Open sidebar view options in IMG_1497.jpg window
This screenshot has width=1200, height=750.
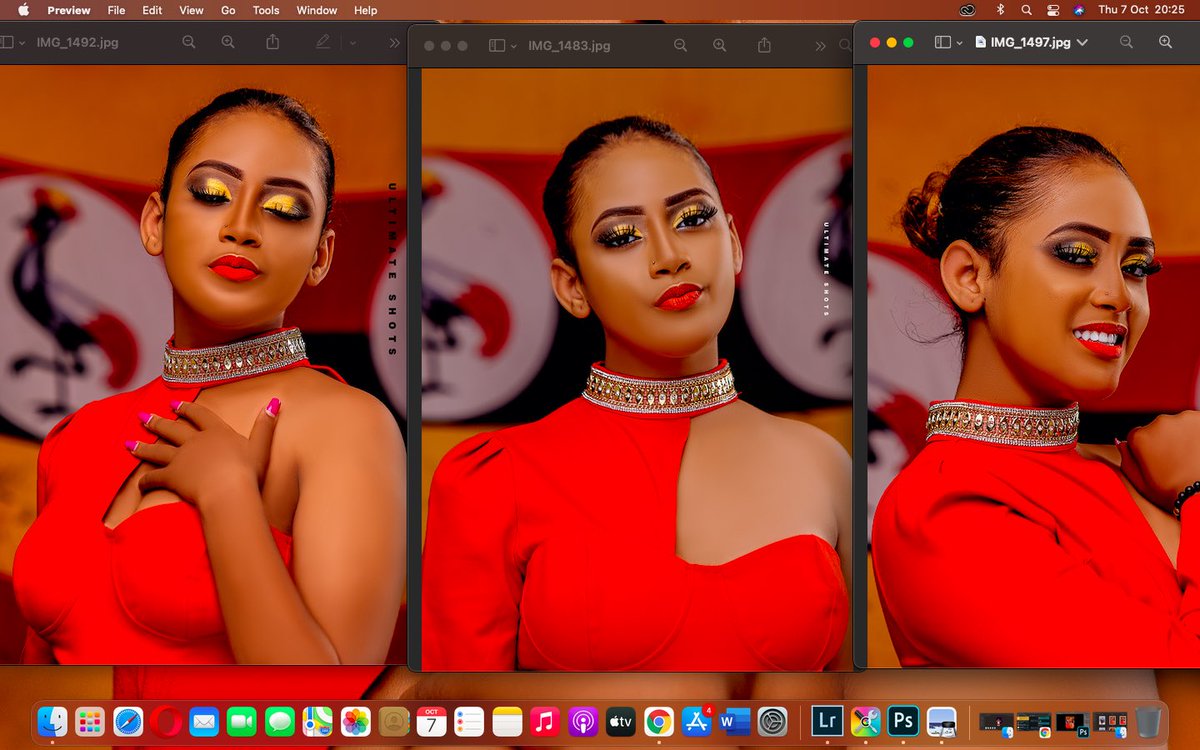[x=959, y=43]
